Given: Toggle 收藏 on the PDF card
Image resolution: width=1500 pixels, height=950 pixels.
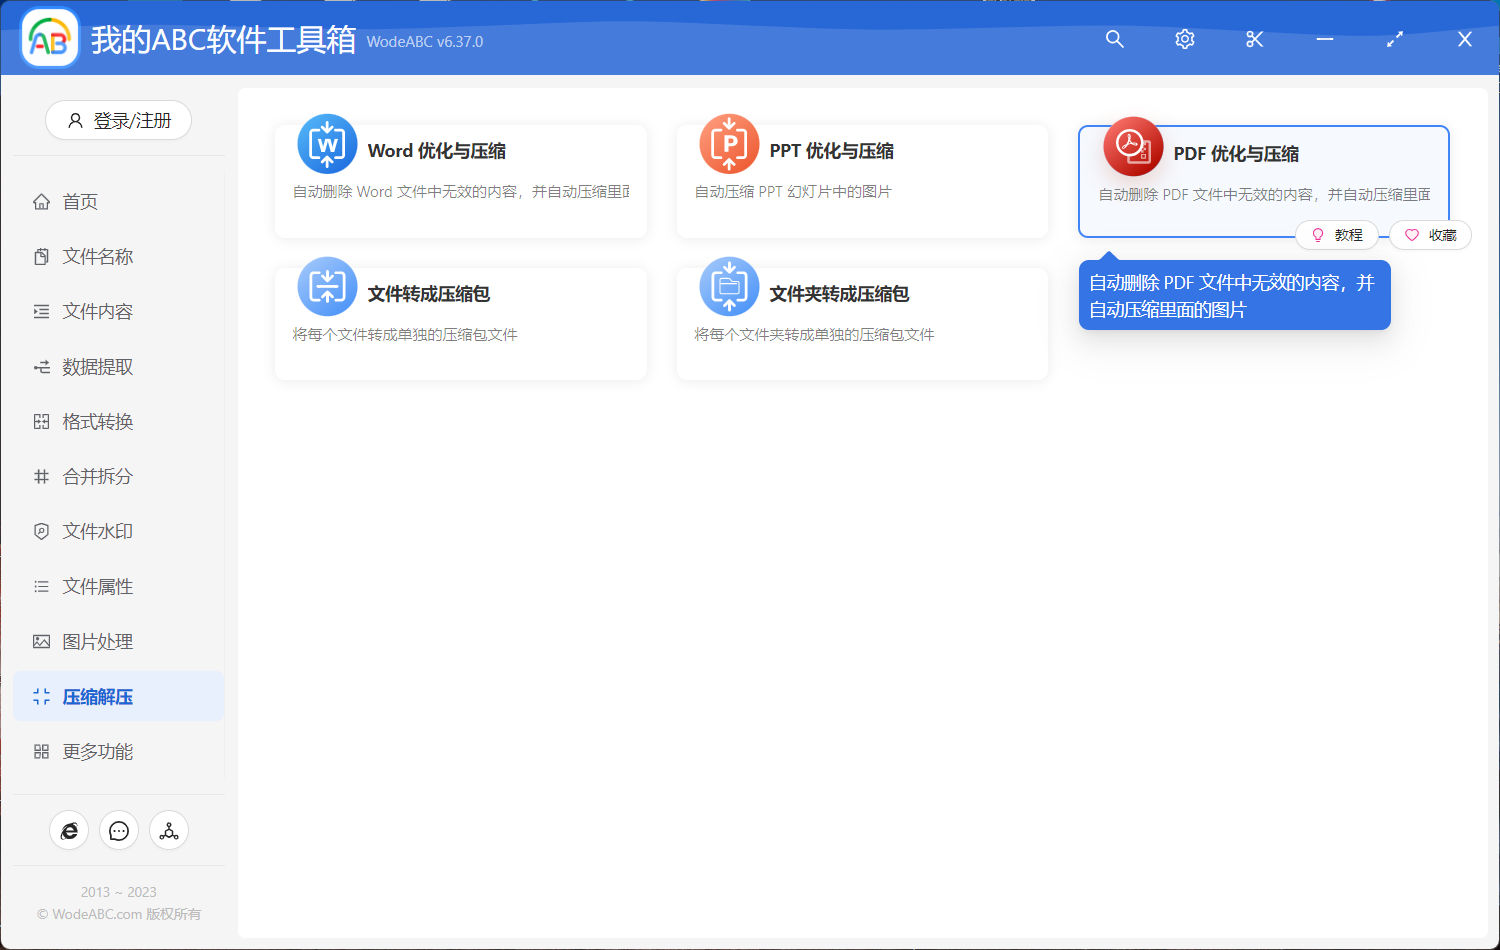Looking at the screenshot, I should coord(1430,234).
